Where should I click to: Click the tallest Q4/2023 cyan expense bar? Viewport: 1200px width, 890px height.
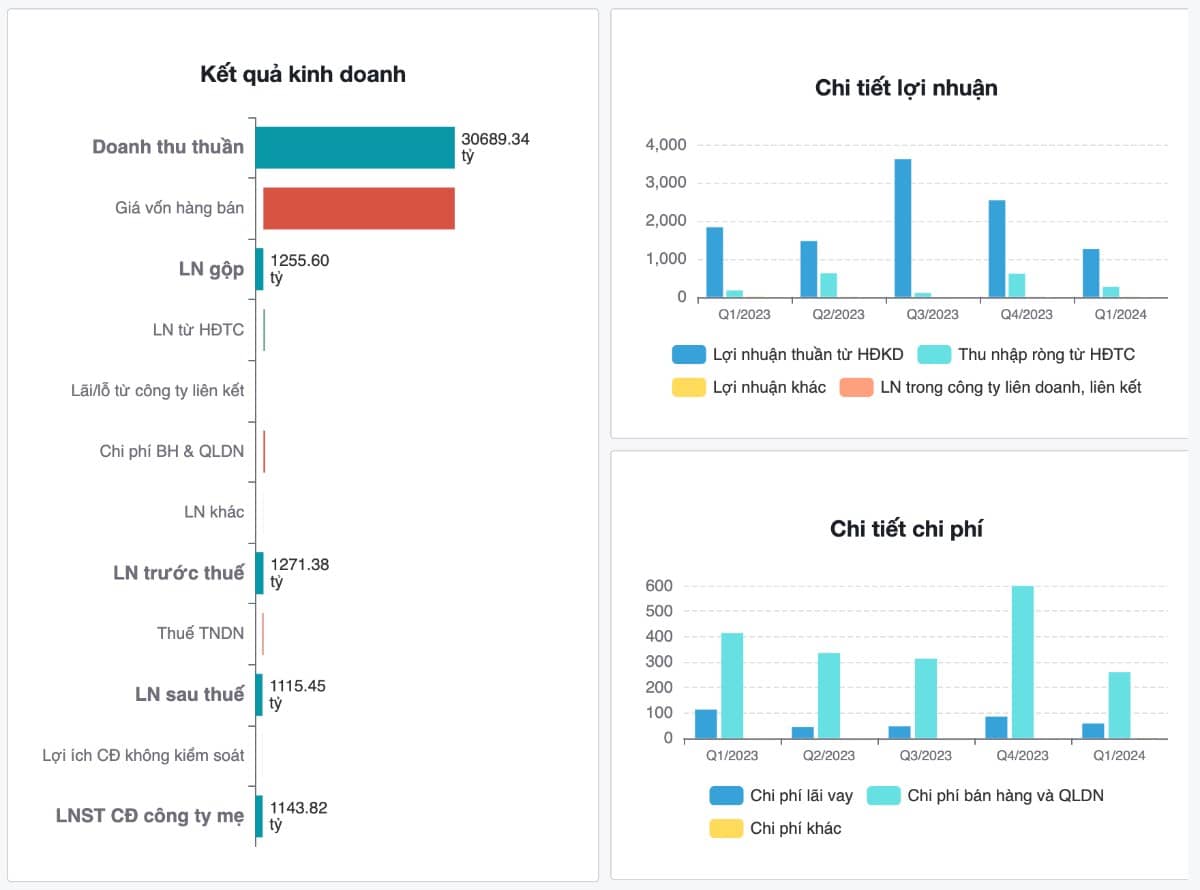pos(1022,662)
